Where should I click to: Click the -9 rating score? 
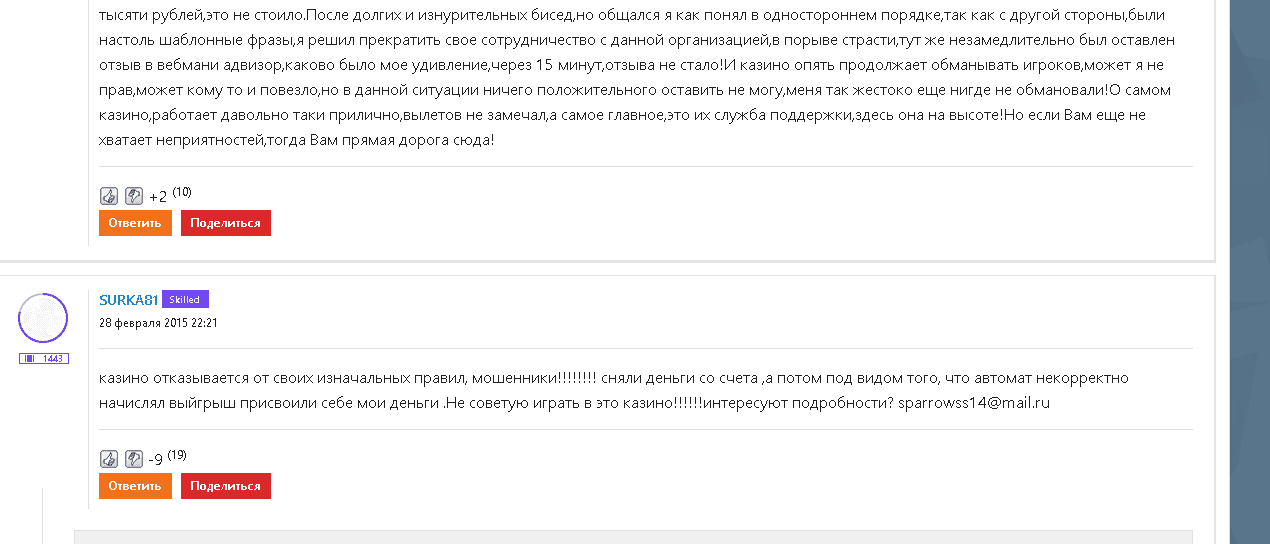pyautogui.click(x=155, y=460)
